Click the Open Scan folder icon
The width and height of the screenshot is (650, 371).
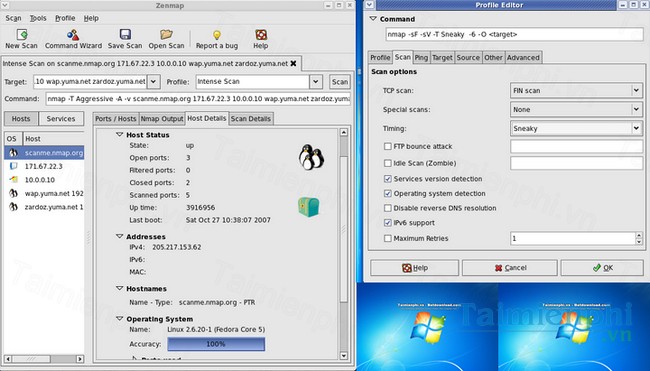click(166, 34)
